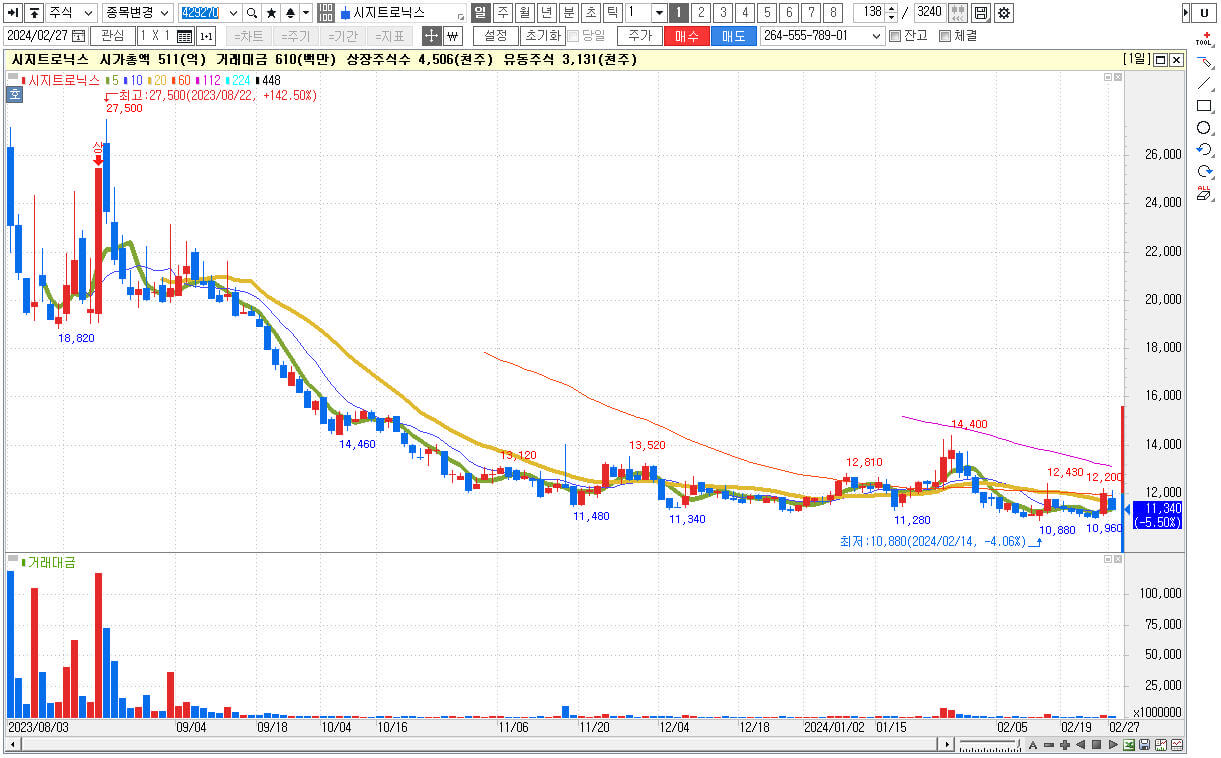Toggle the 448-period moving average legend

pos(266,80)
